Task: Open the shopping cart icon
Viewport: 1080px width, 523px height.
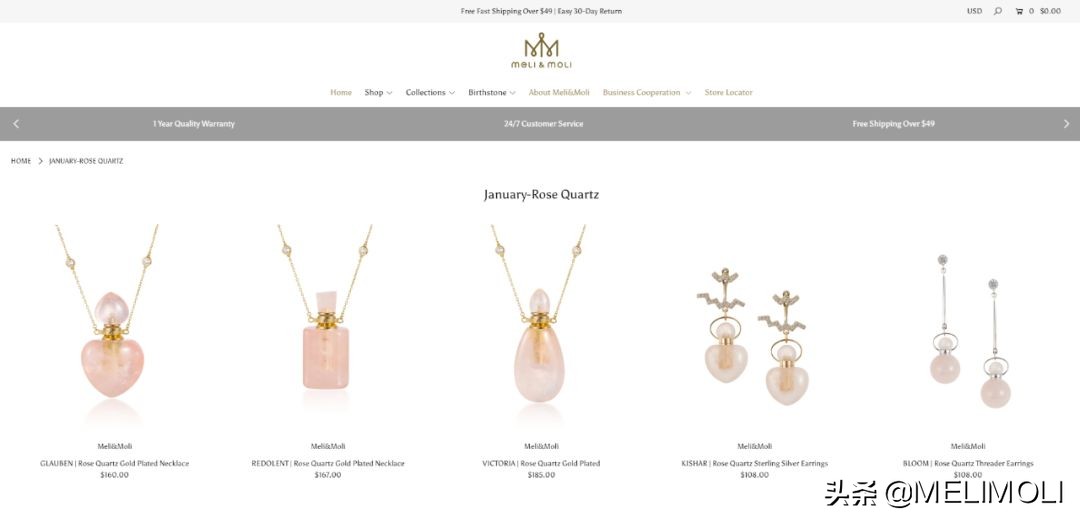Action: (1019, 11)
